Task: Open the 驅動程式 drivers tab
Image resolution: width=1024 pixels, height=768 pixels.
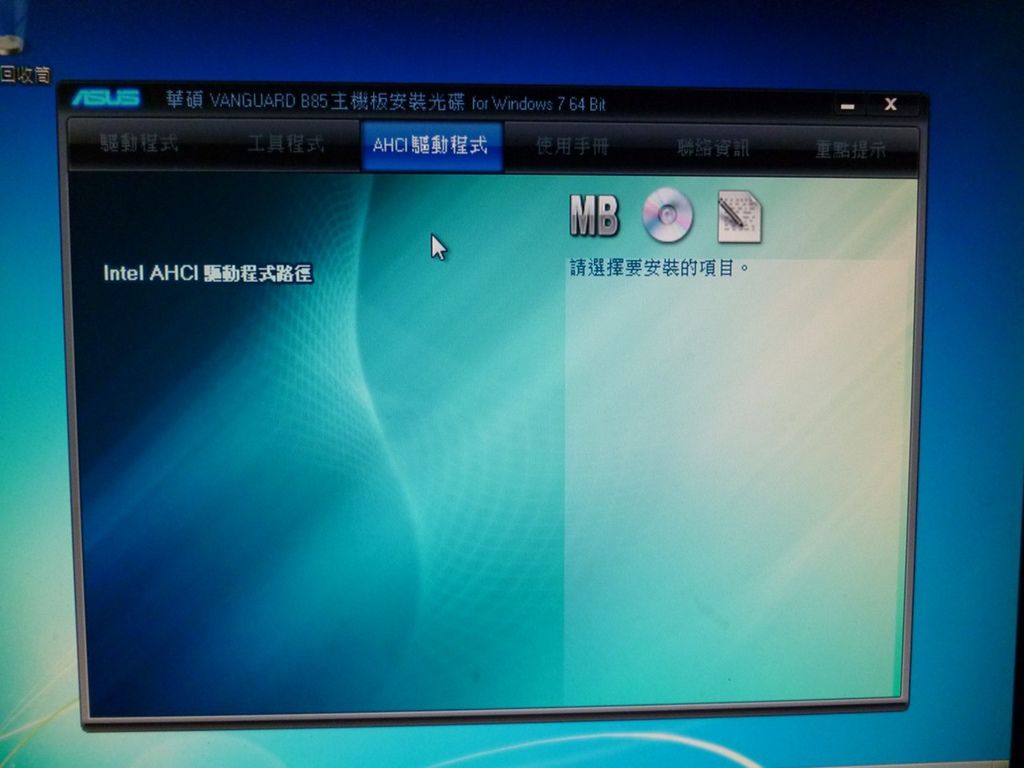Action: [x=139, y=142]
